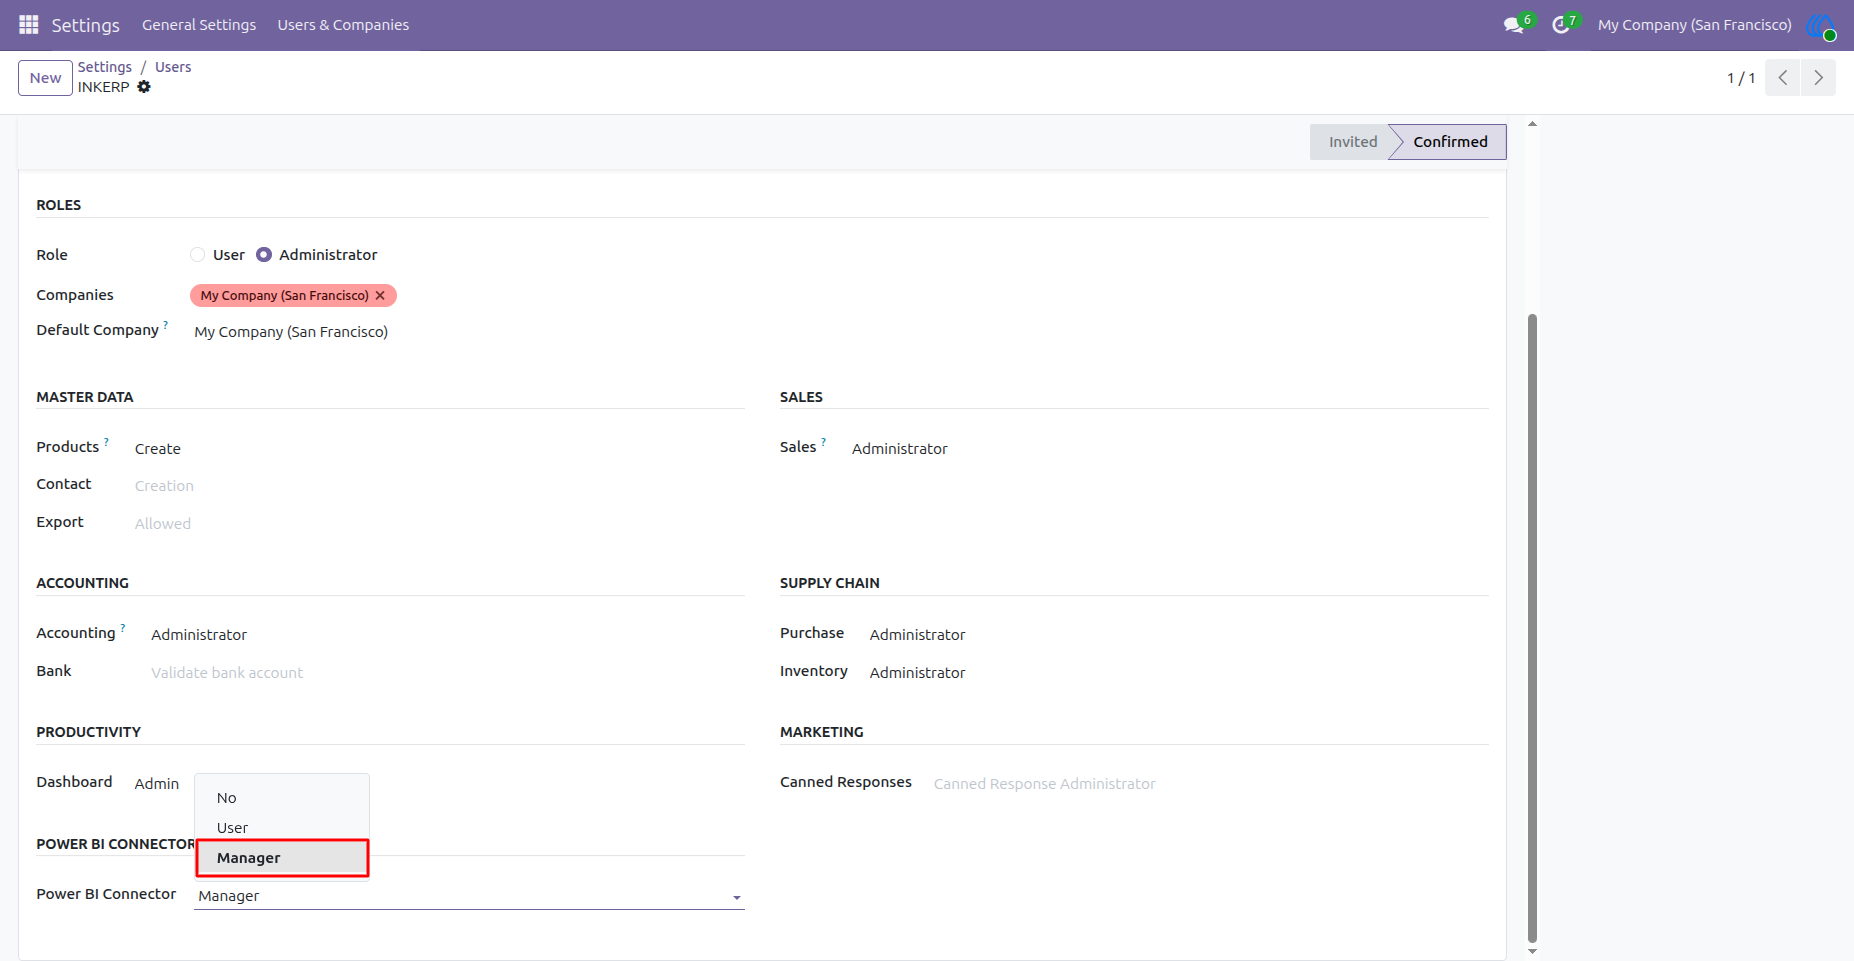Remove My Company (San Francisco) tag
Image resolution: width=1854 pixels, height=961 pixels.
coord(380,296)
